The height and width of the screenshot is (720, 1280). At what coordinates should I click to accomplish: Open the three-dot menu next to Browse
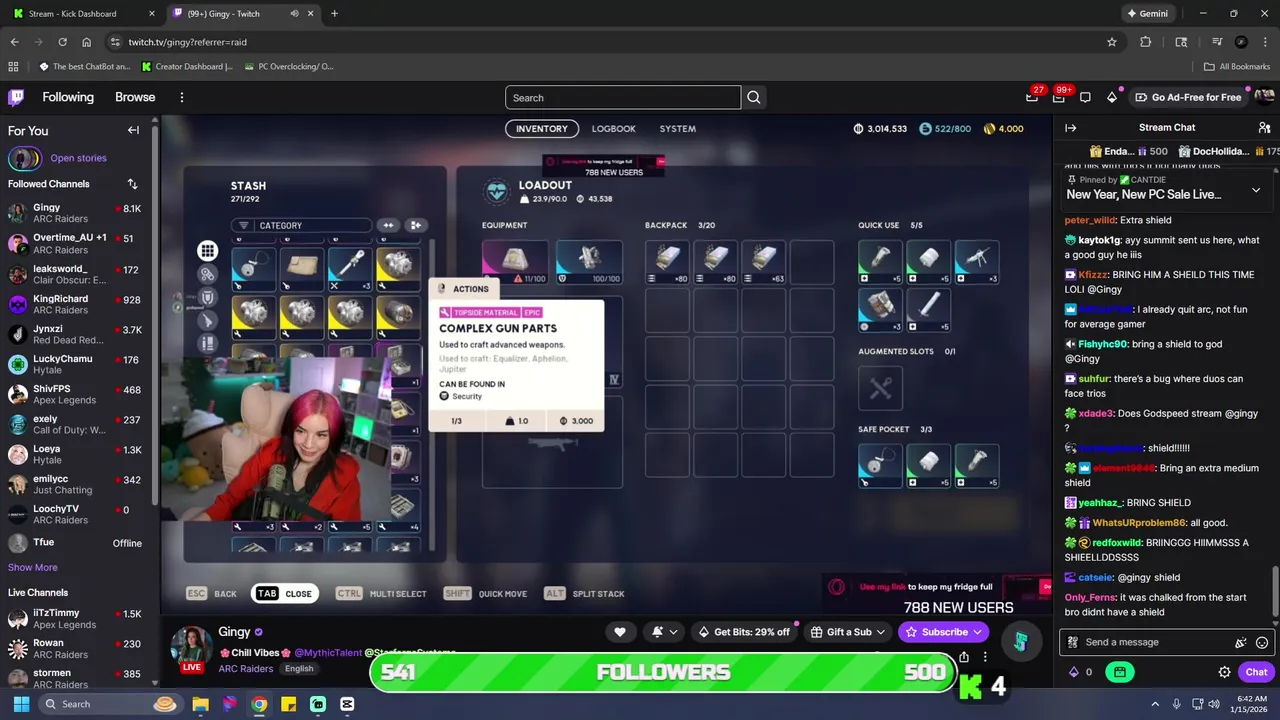coord(181,97)
